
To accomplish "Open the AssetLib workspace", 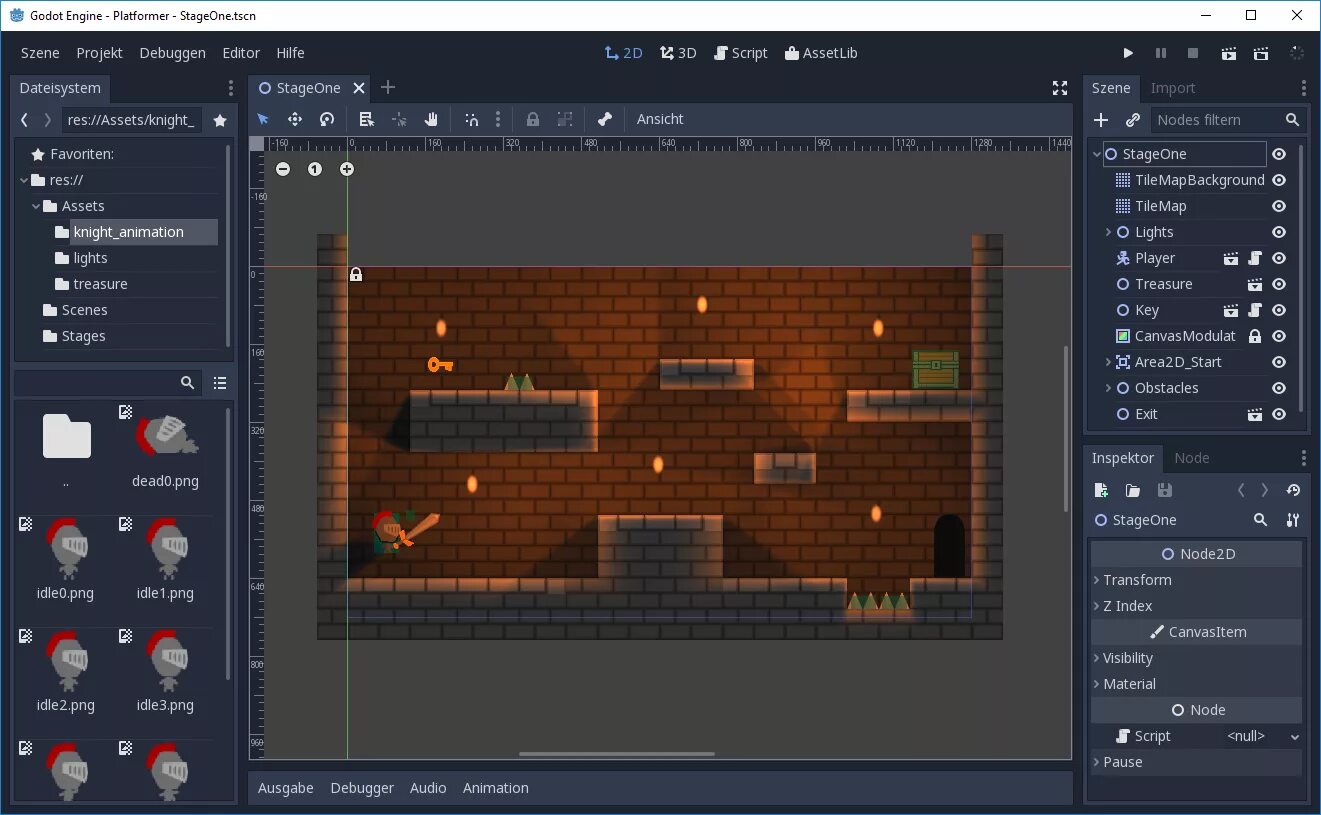I will click(x=821, y=53).
